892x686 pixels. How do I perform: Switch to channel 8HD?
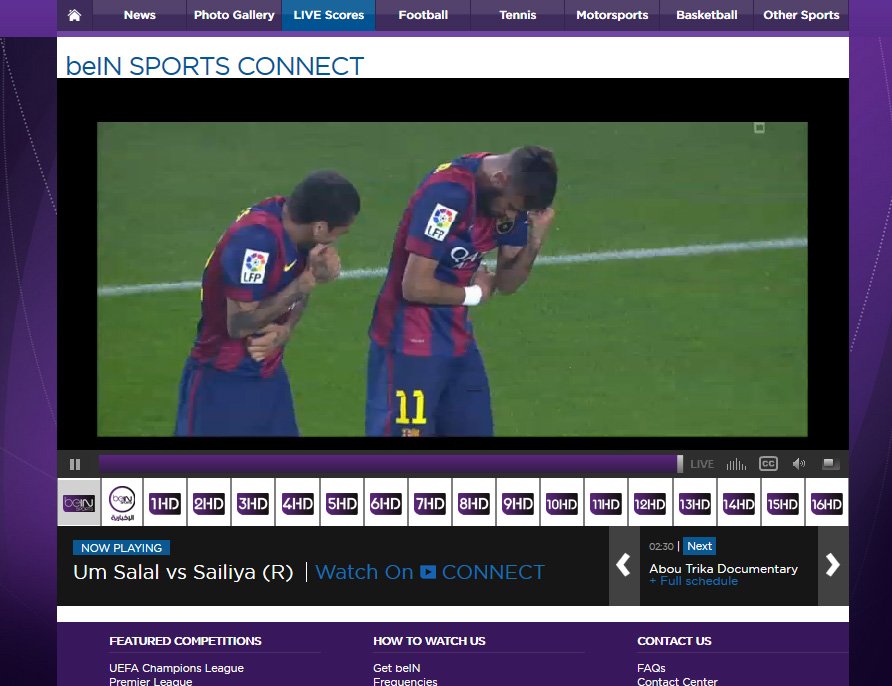[474, 503]
